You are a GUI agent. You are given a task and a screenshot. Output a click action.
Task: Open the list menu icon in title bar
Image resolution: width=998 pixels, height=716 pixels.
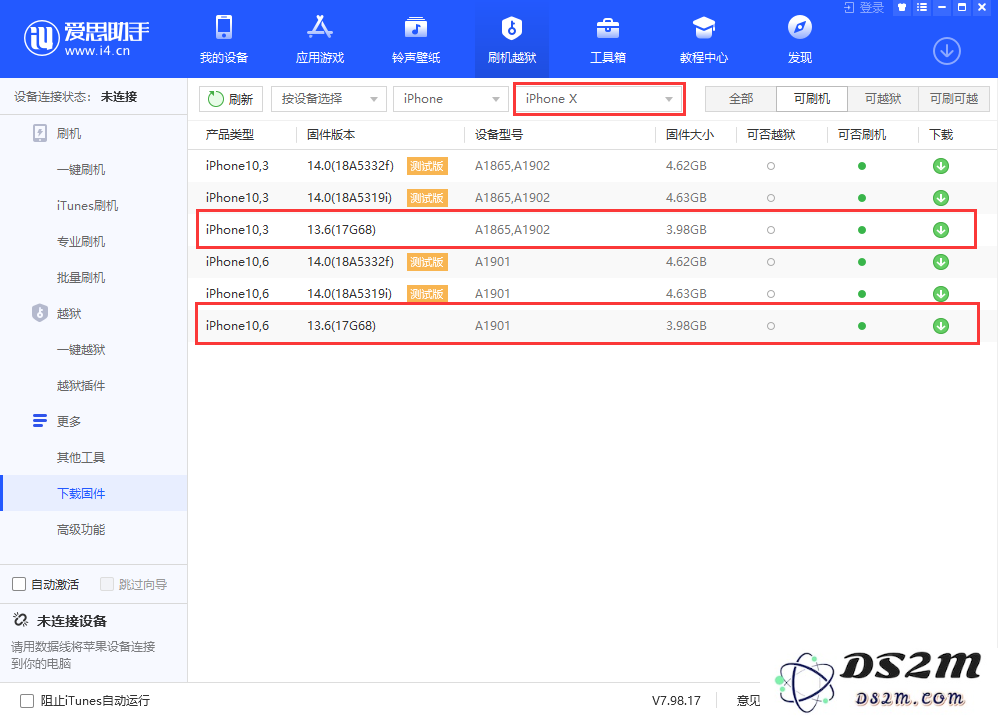pyautogui.click(x=922, y=8)
